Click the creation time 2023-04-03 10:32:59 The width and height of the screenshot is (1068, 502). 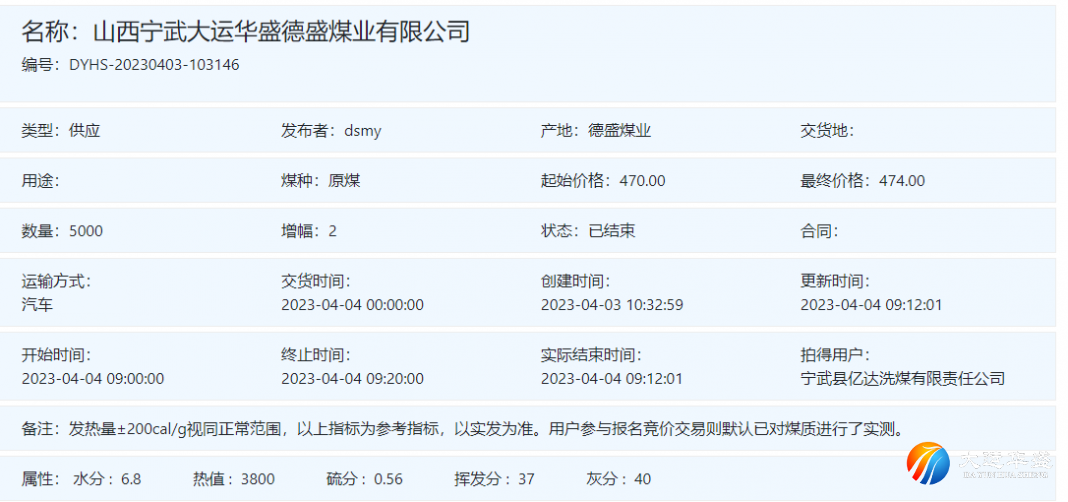point(612,305)
